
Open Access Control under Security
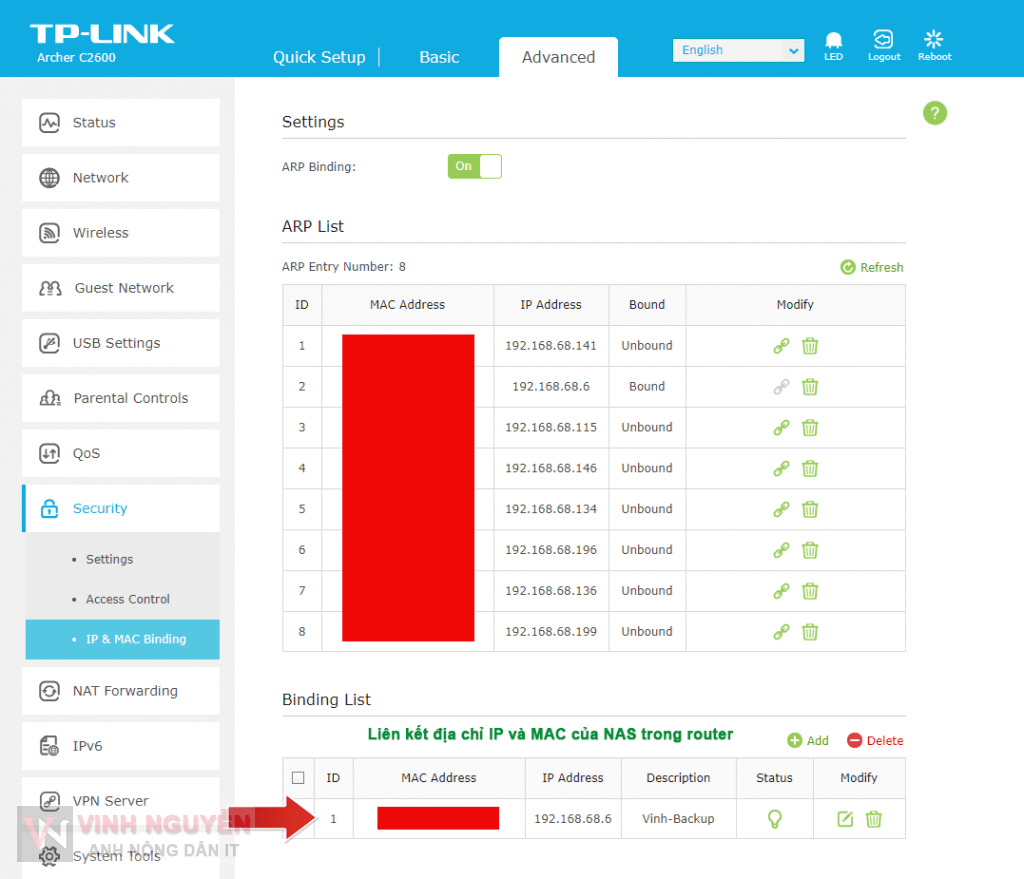[128, 599]
